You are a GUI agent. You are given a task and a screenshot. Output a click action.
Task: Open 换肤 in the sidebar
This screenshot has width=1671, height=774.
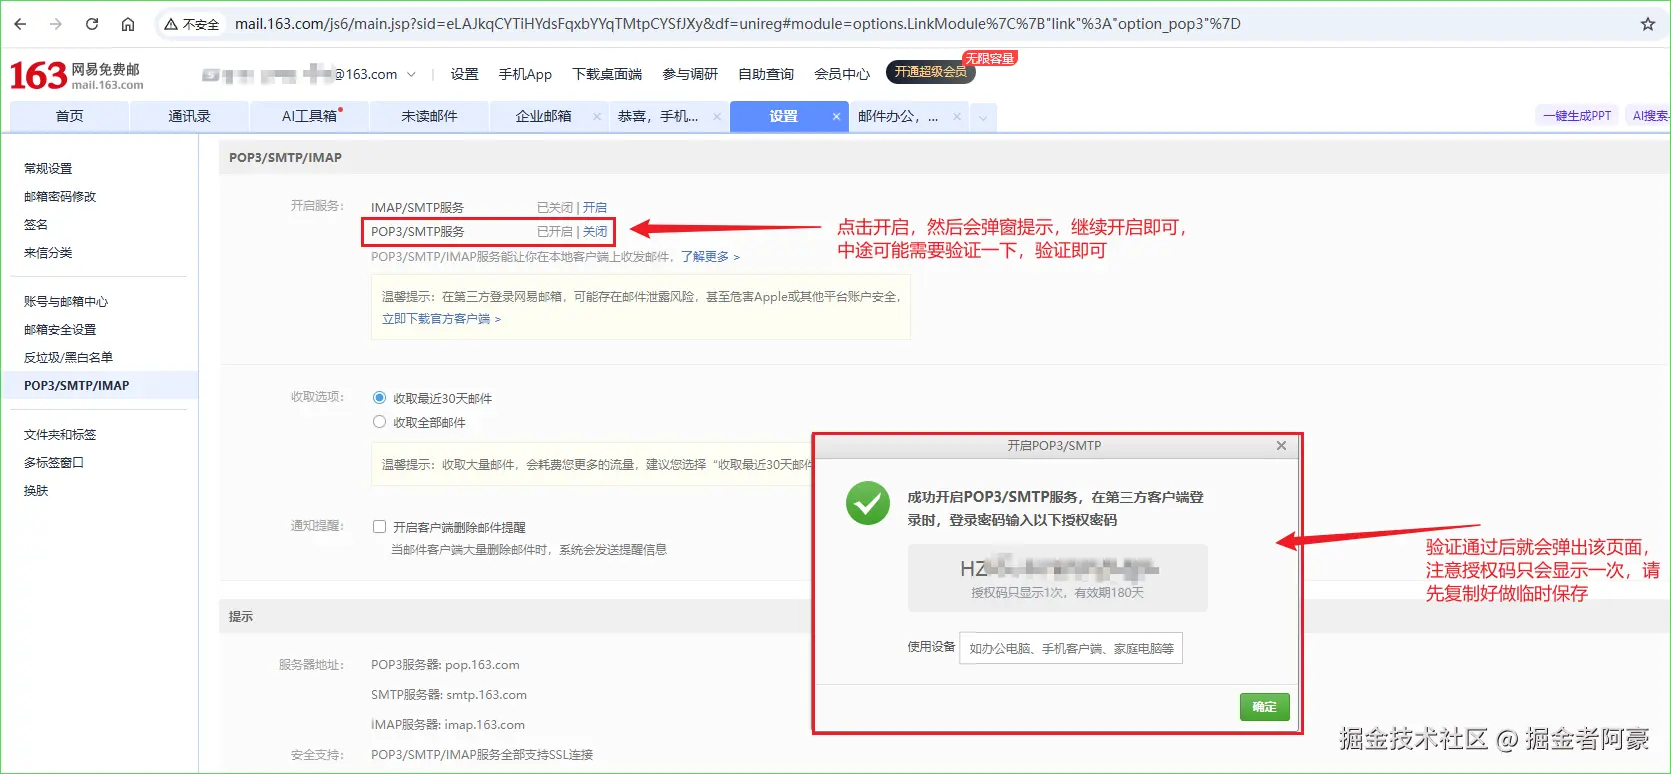coord(36,491)
